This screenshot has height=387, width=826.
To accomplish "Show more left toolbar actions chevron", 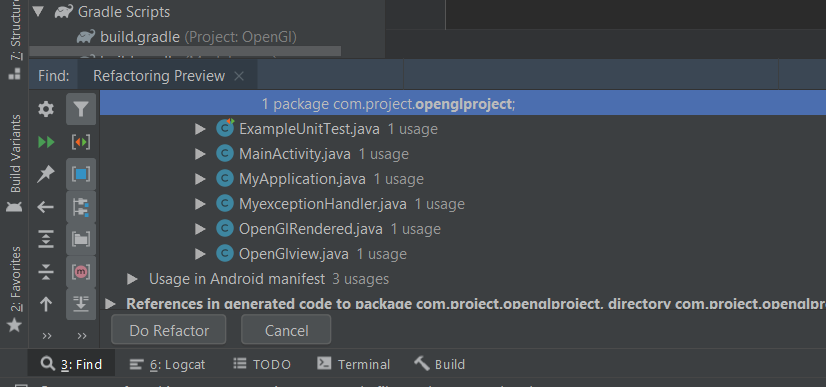I will pos(47,336).
